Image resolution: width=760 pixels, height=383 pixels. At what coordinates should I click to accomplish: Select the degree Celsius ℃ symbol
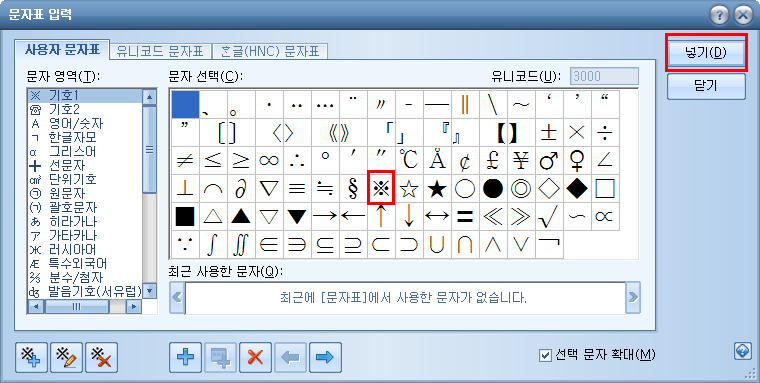tap(409, 160)
